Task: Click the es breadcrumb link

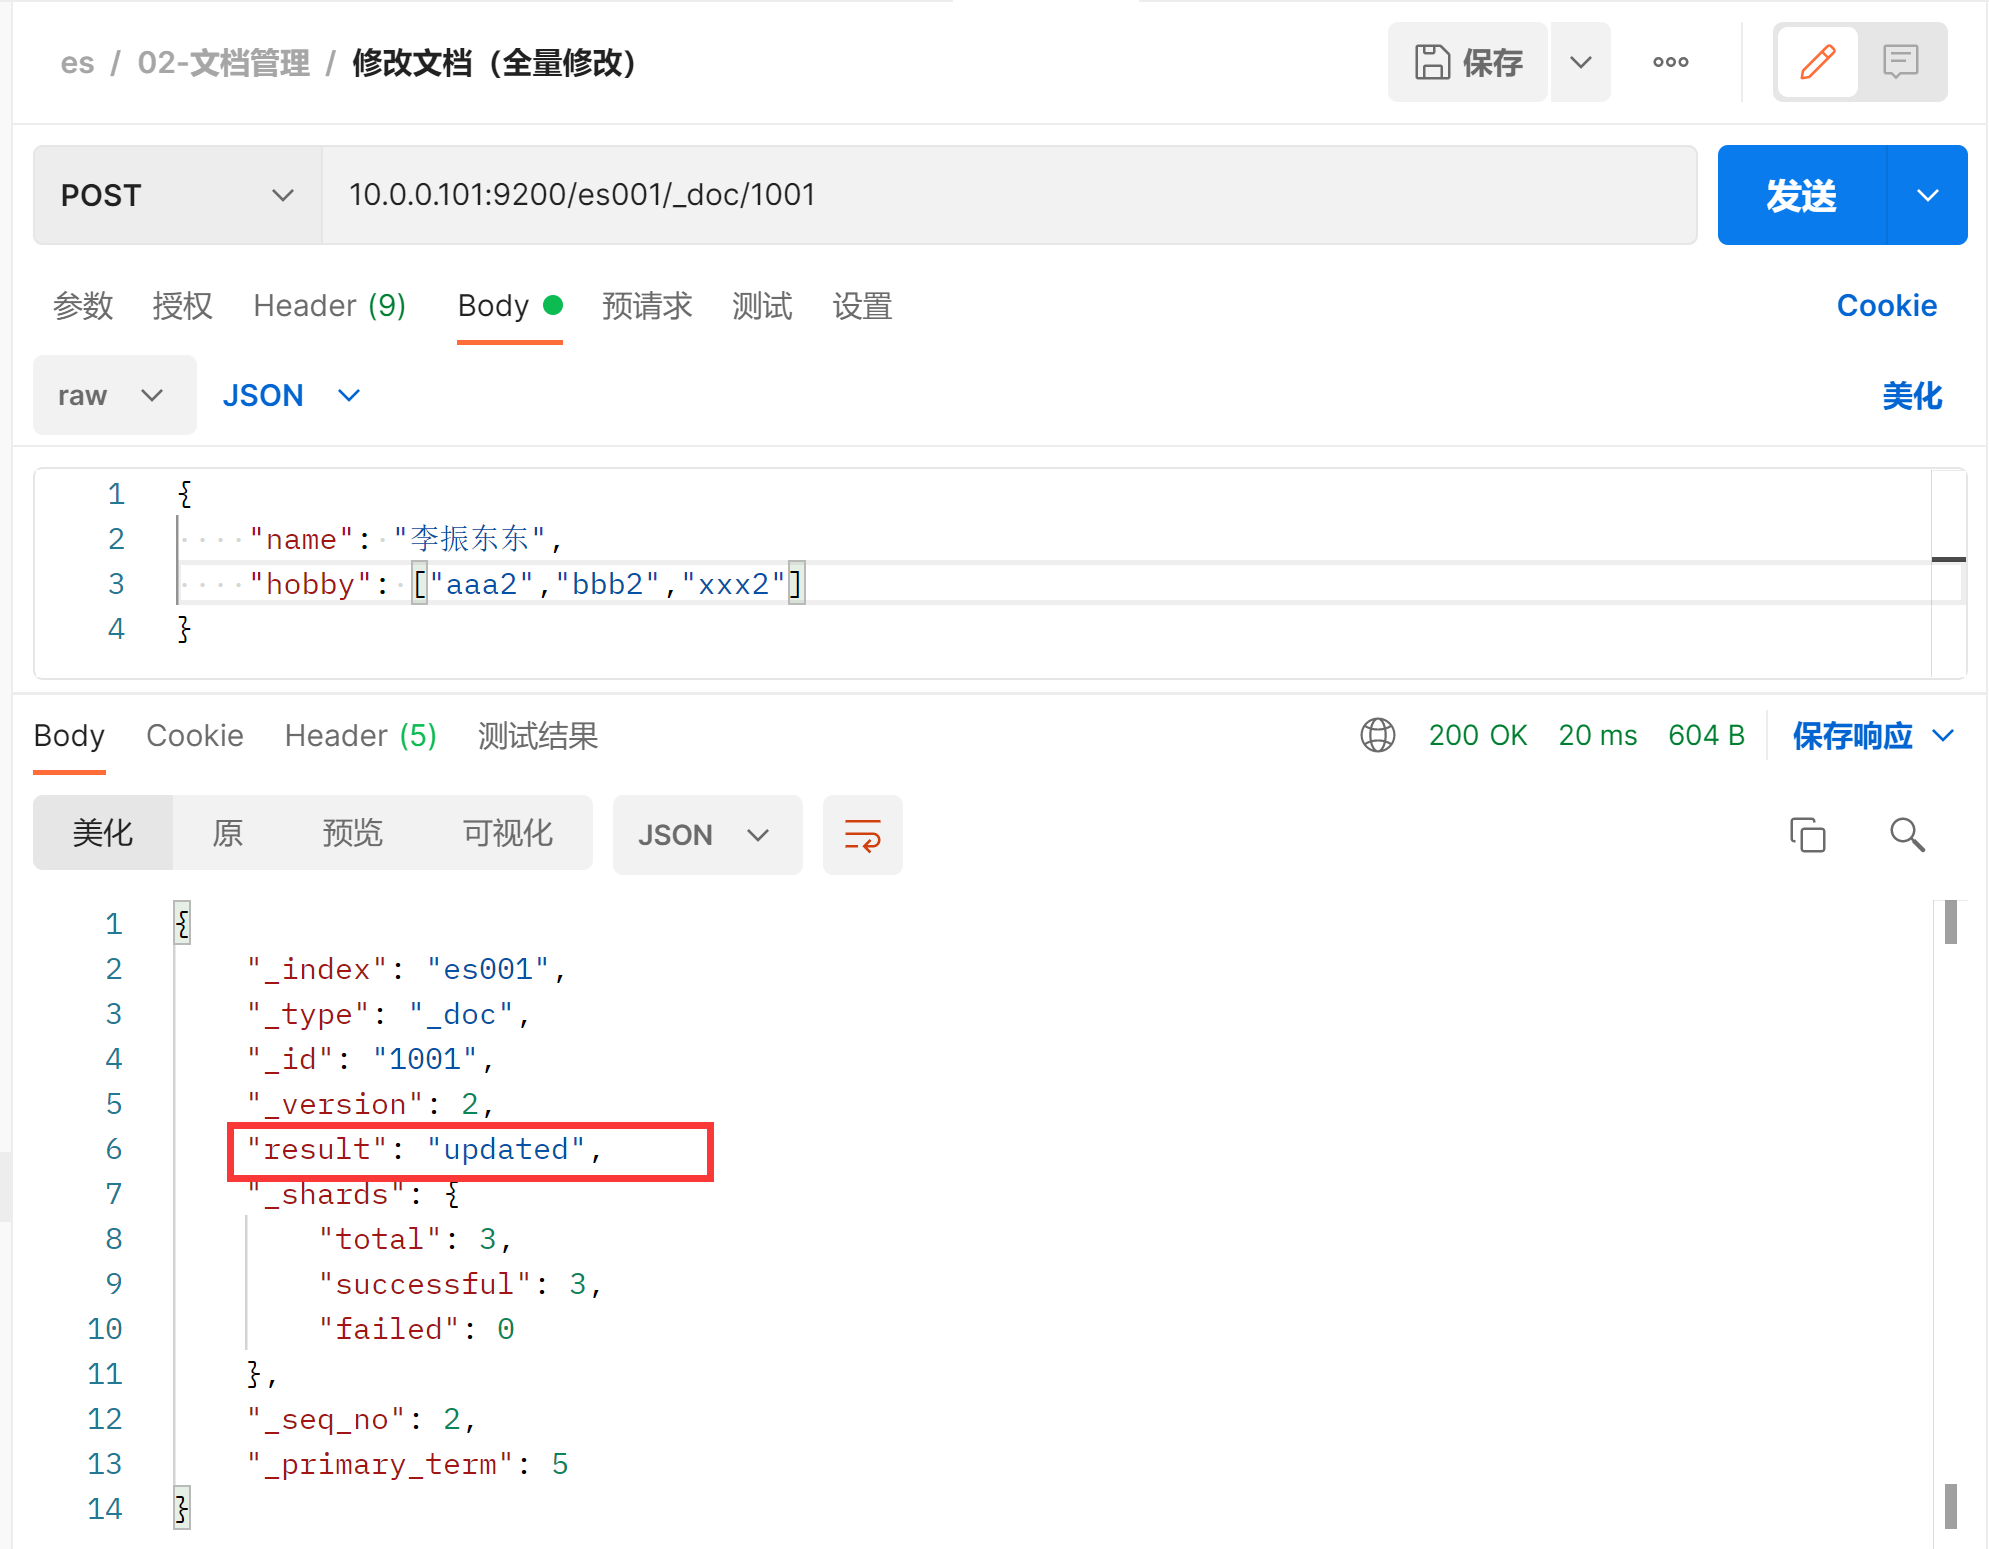Action: pyautogui.click(x=77, y=63)
